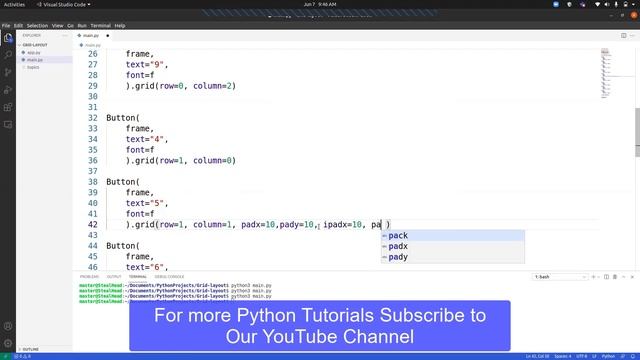Click 'ipadx=10' on line 42

click(x=342, y=224)
